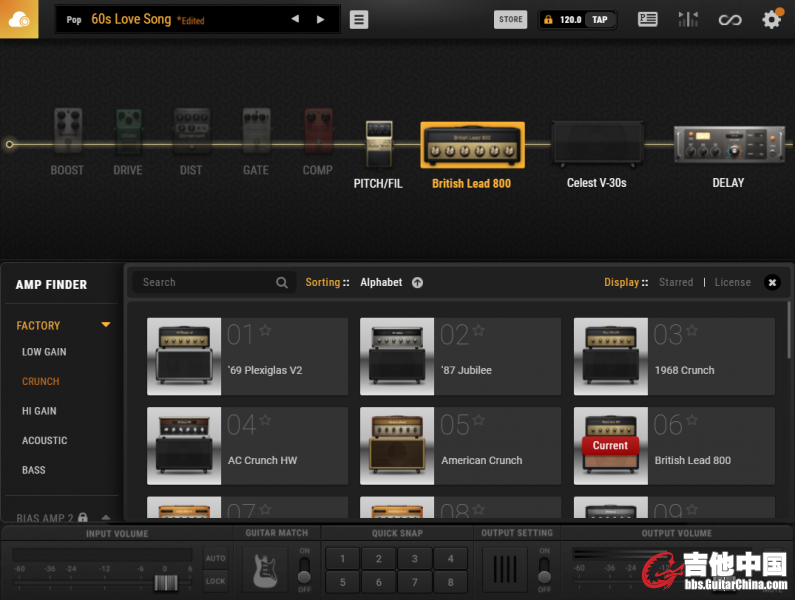795x600 pixels.
Task: Choose the '87 Jubilee amp
Action: tap(460, 357)
